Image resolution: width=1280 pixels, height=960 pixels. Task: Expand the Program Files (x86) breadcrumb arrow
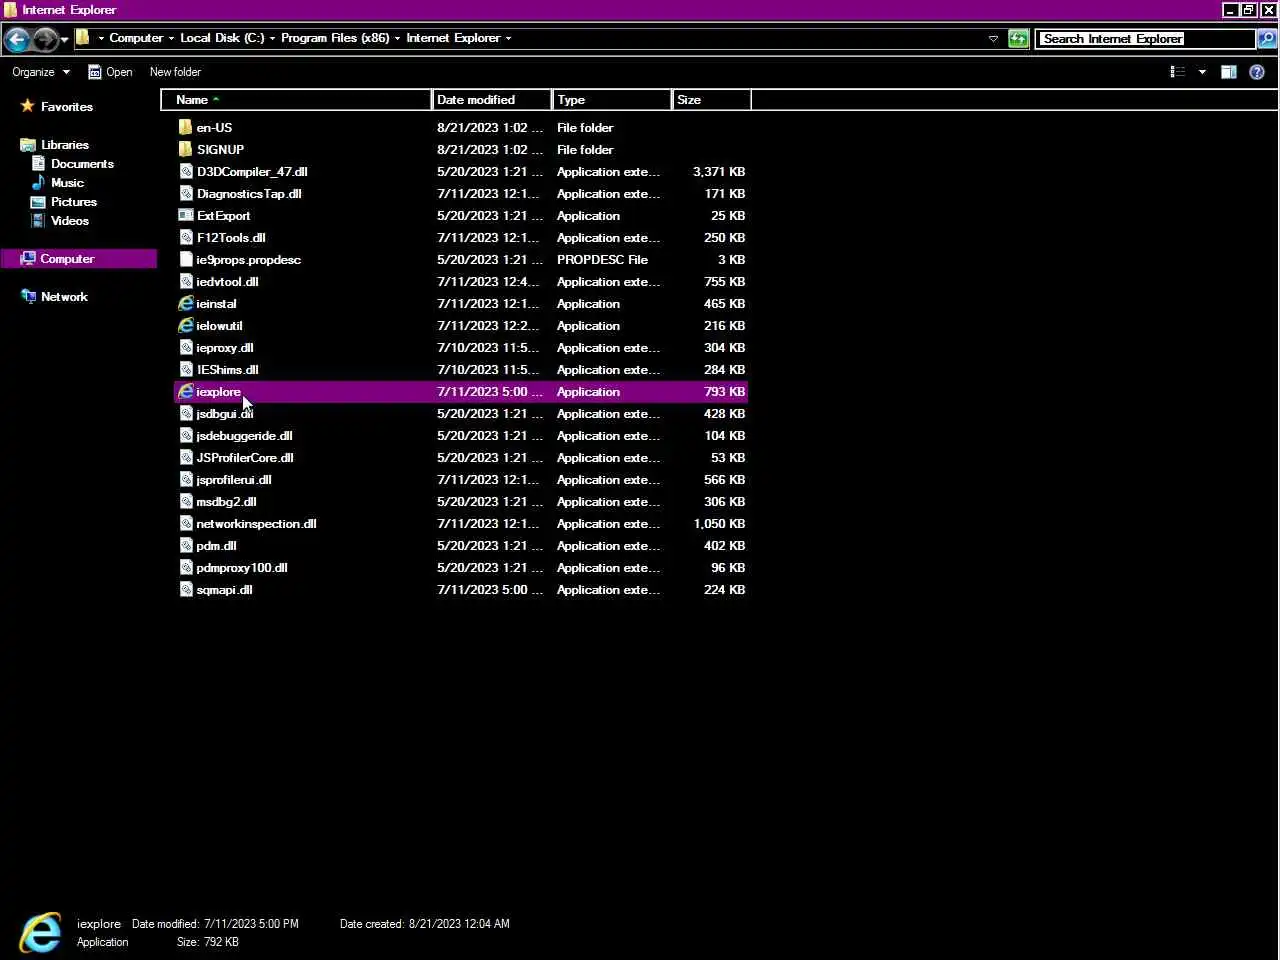[397, 39]
